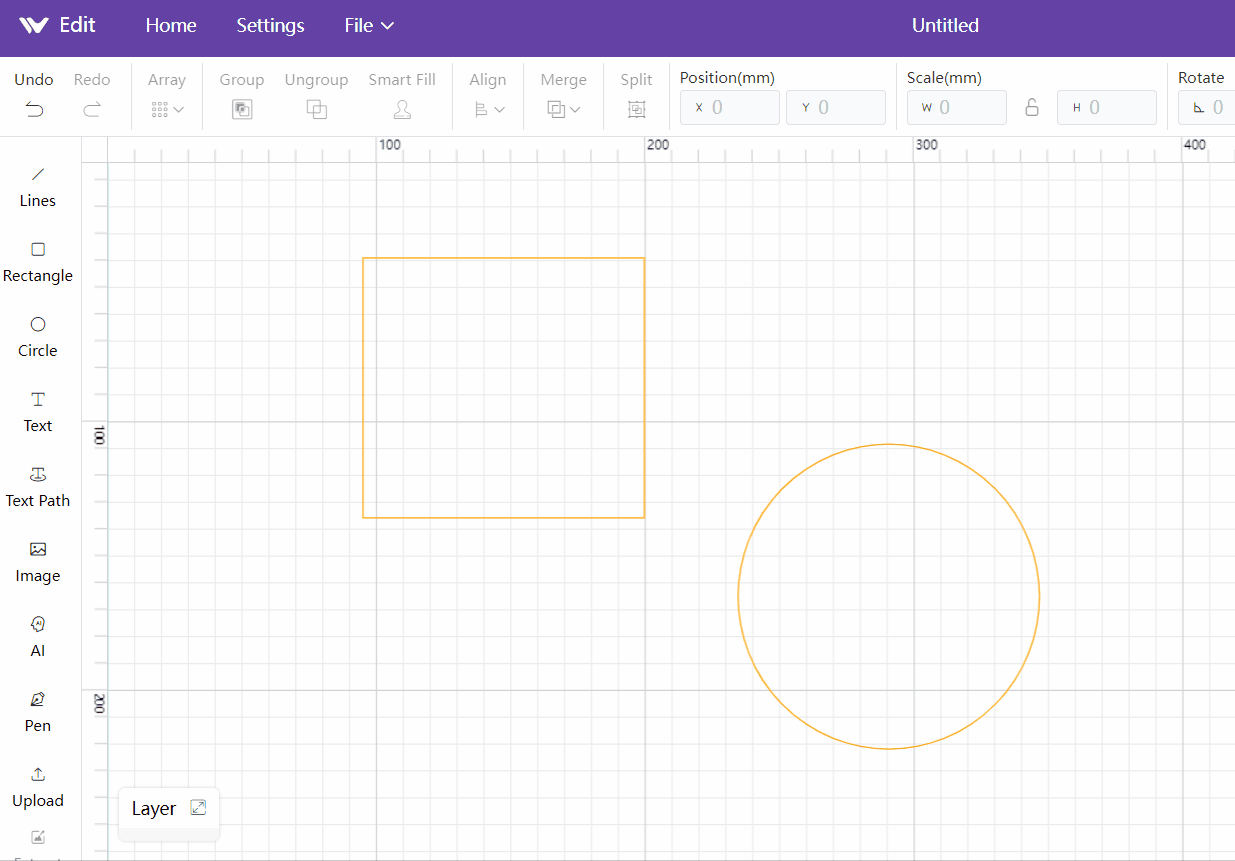Select the Pen tool

(x=38, y=712)
